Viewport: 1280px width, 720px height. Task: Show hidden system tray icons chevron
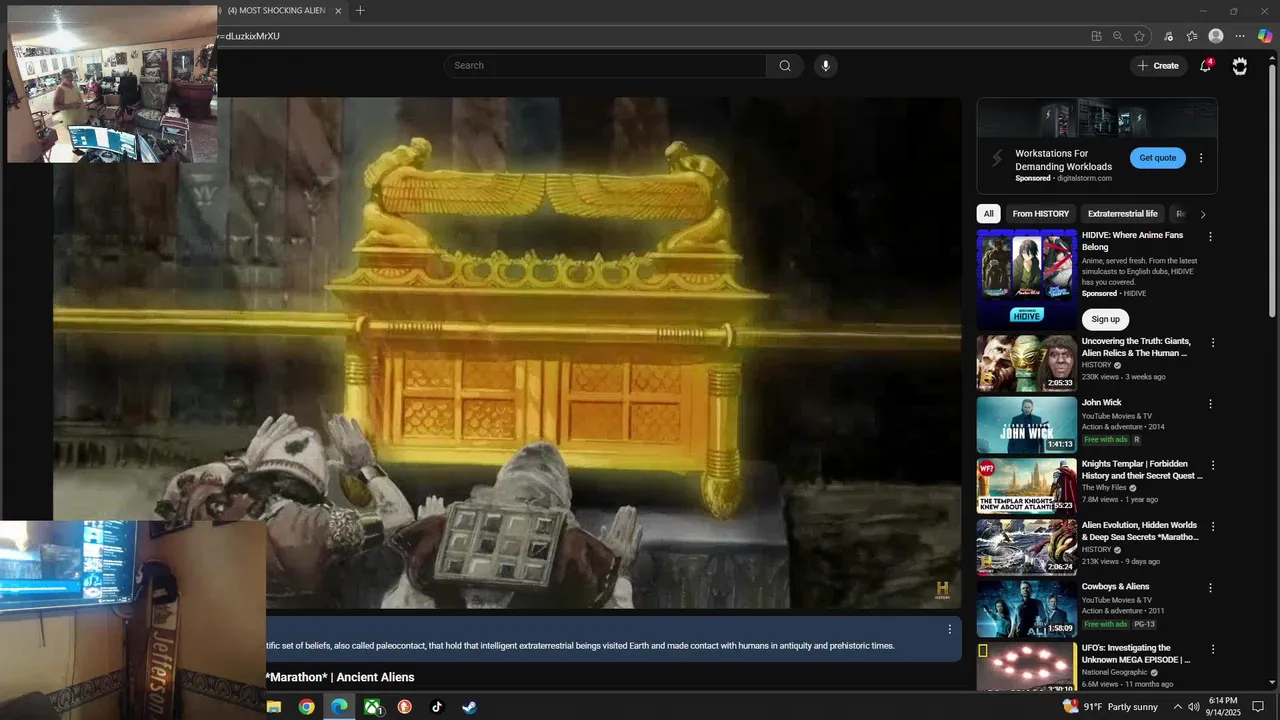1177,707
